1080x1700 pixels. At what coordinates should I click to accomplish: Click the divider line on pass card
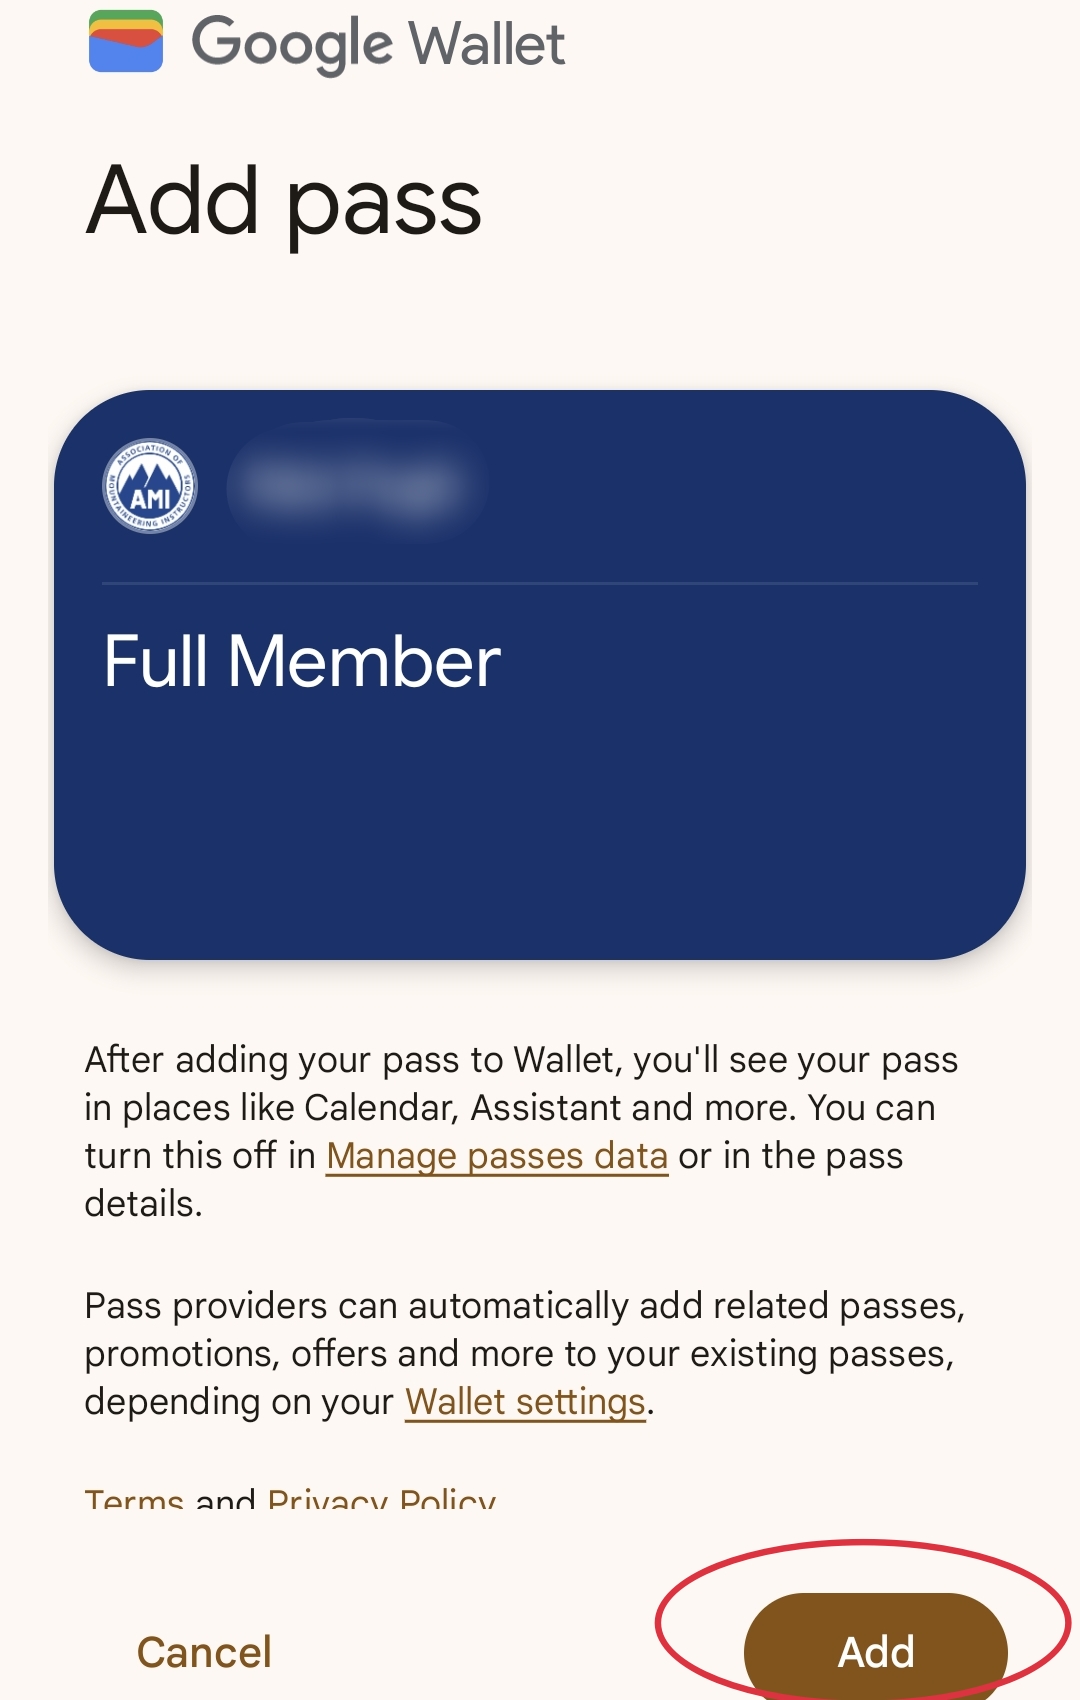(540, 583)
